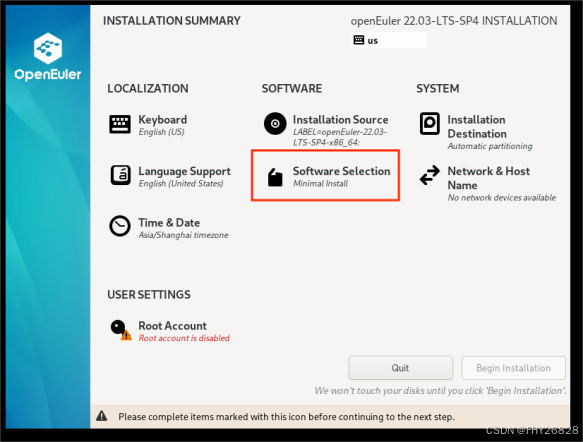Open Installation Destination settings
Viewport: 583px width, 442px height.
coord(476,131)
